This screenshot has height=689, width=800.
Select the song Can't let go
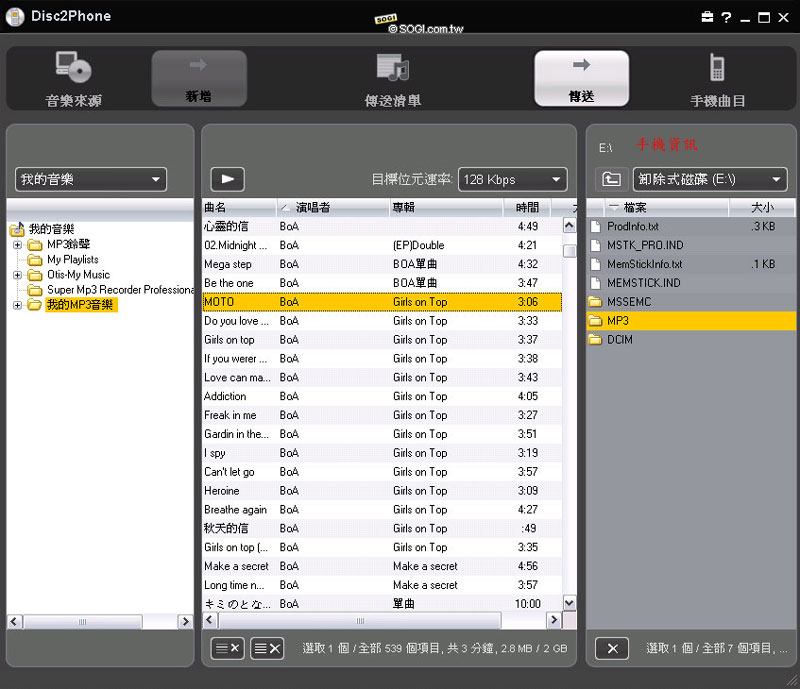tap(382, 472)
